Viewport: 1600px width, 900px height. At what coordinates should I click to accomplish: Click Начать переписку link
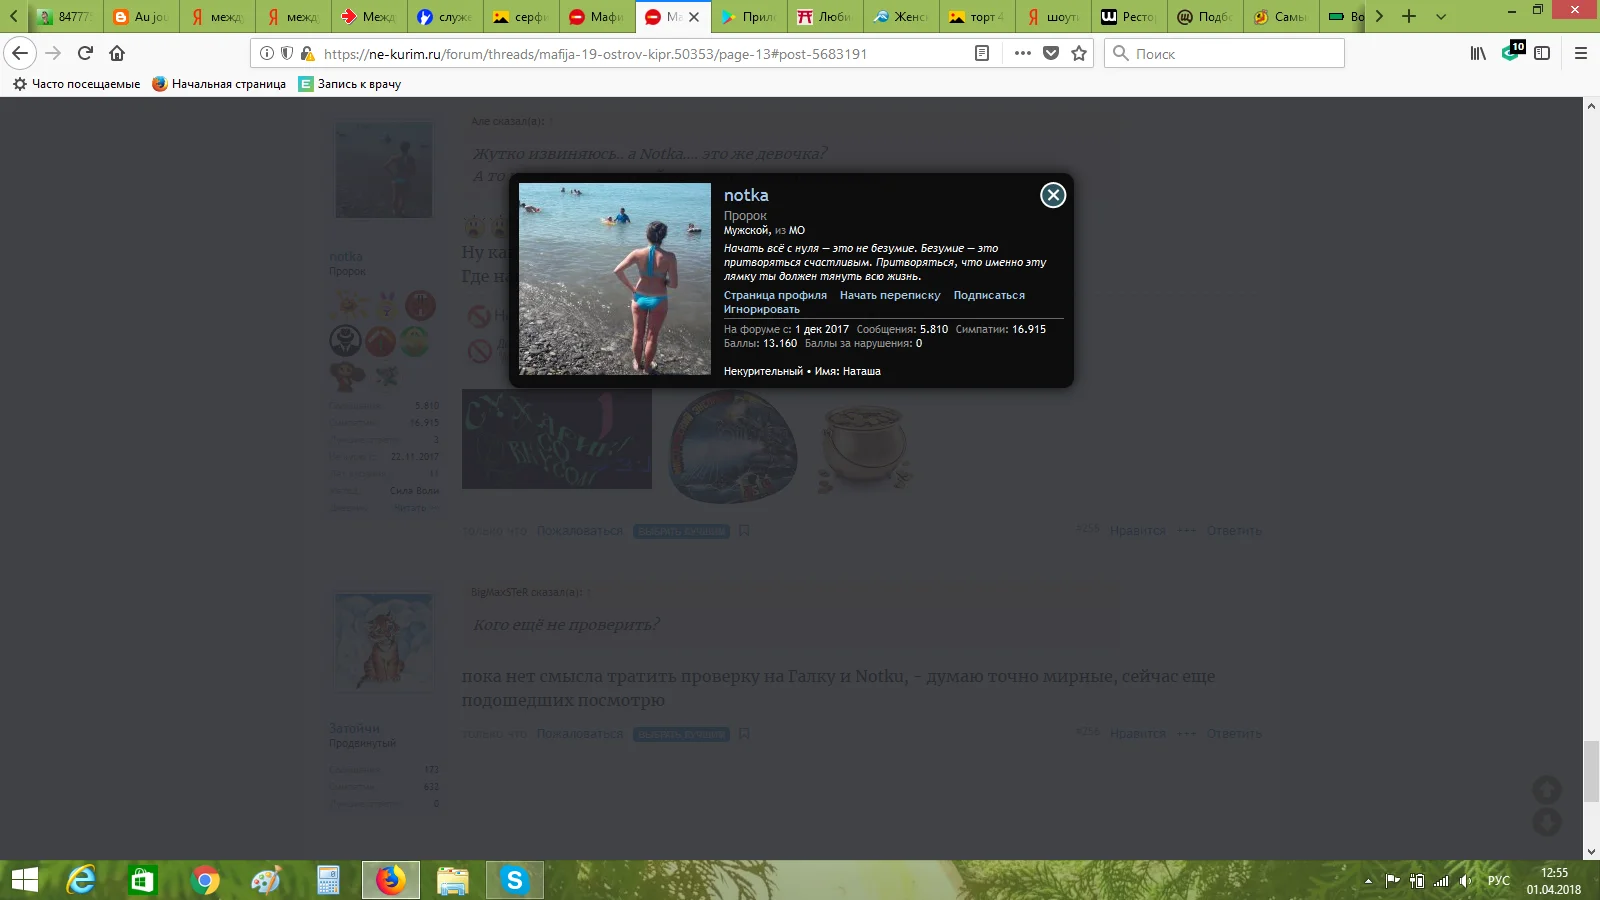point(890,295)
